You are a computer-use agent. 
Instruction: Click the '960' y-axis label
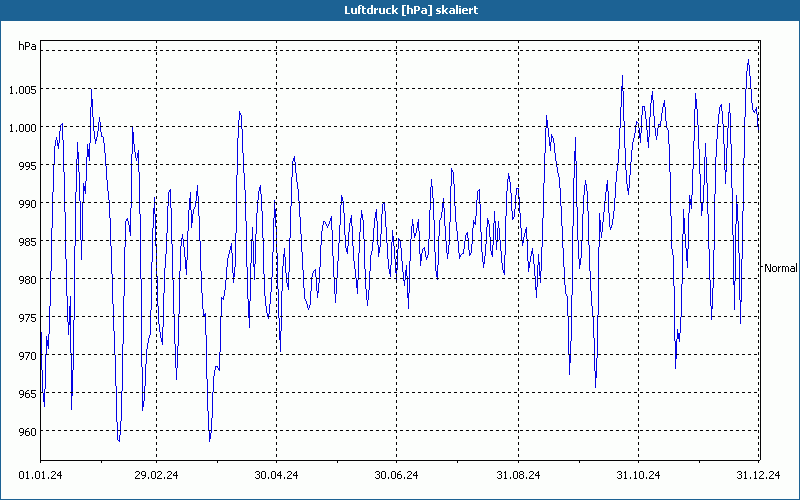[28, 432]
